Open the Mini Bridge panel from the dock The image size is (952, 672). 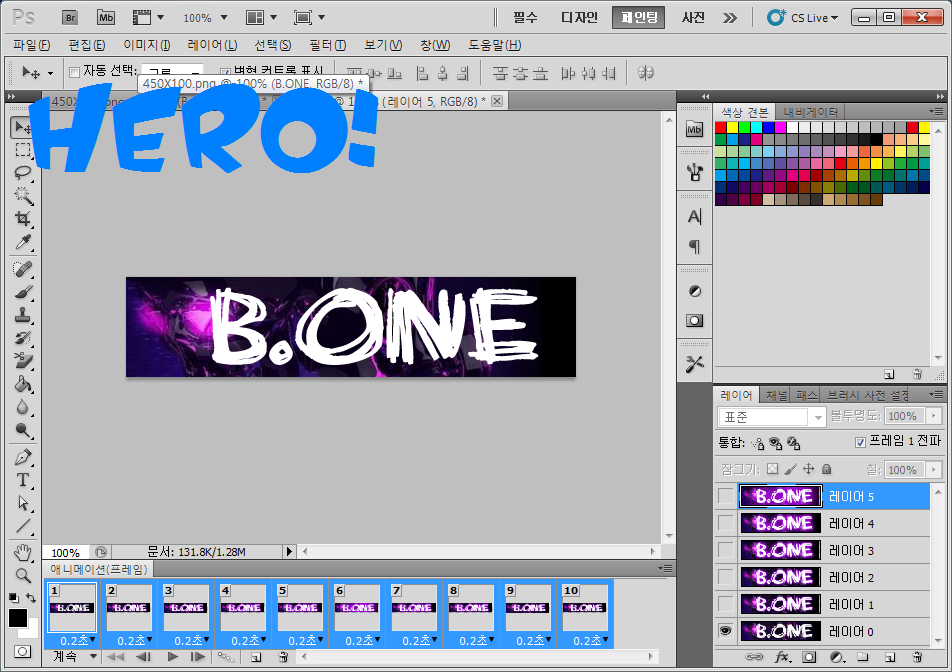click(694, 129)
